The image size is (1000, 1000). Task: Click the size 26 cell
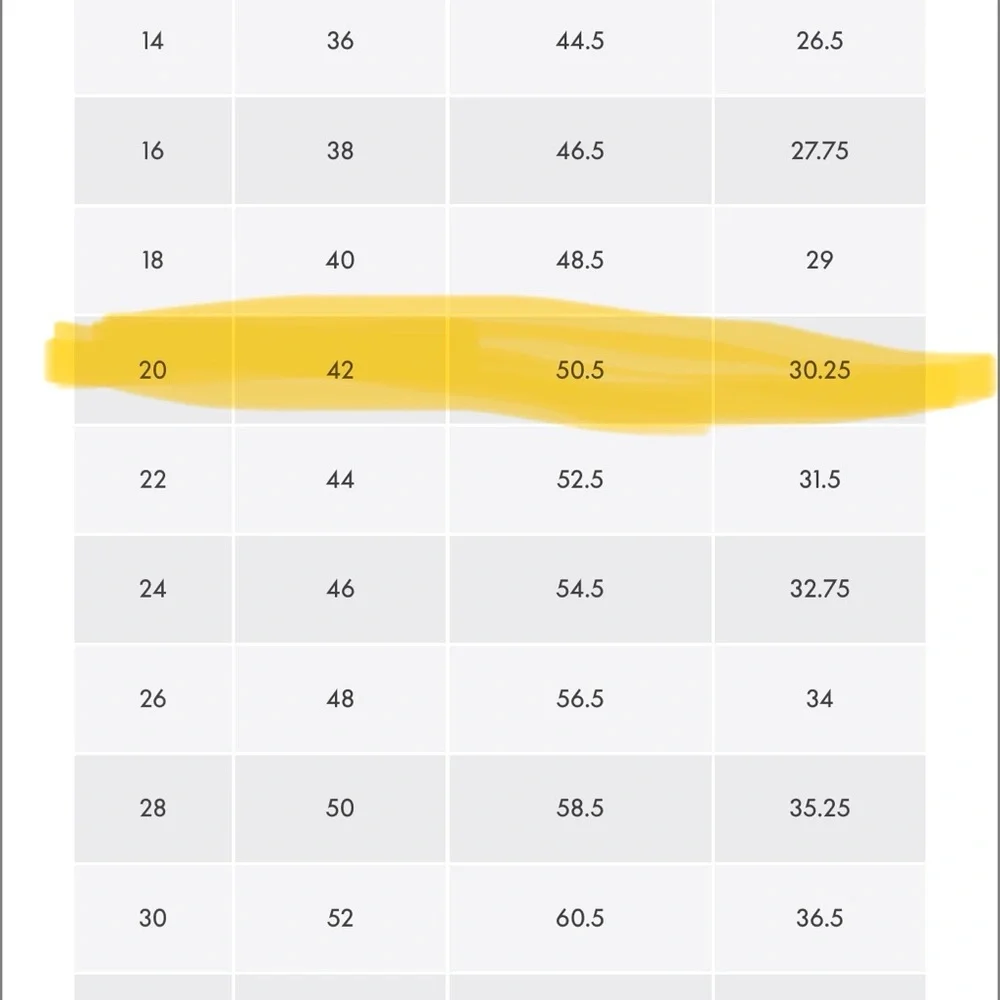point(153,698)
